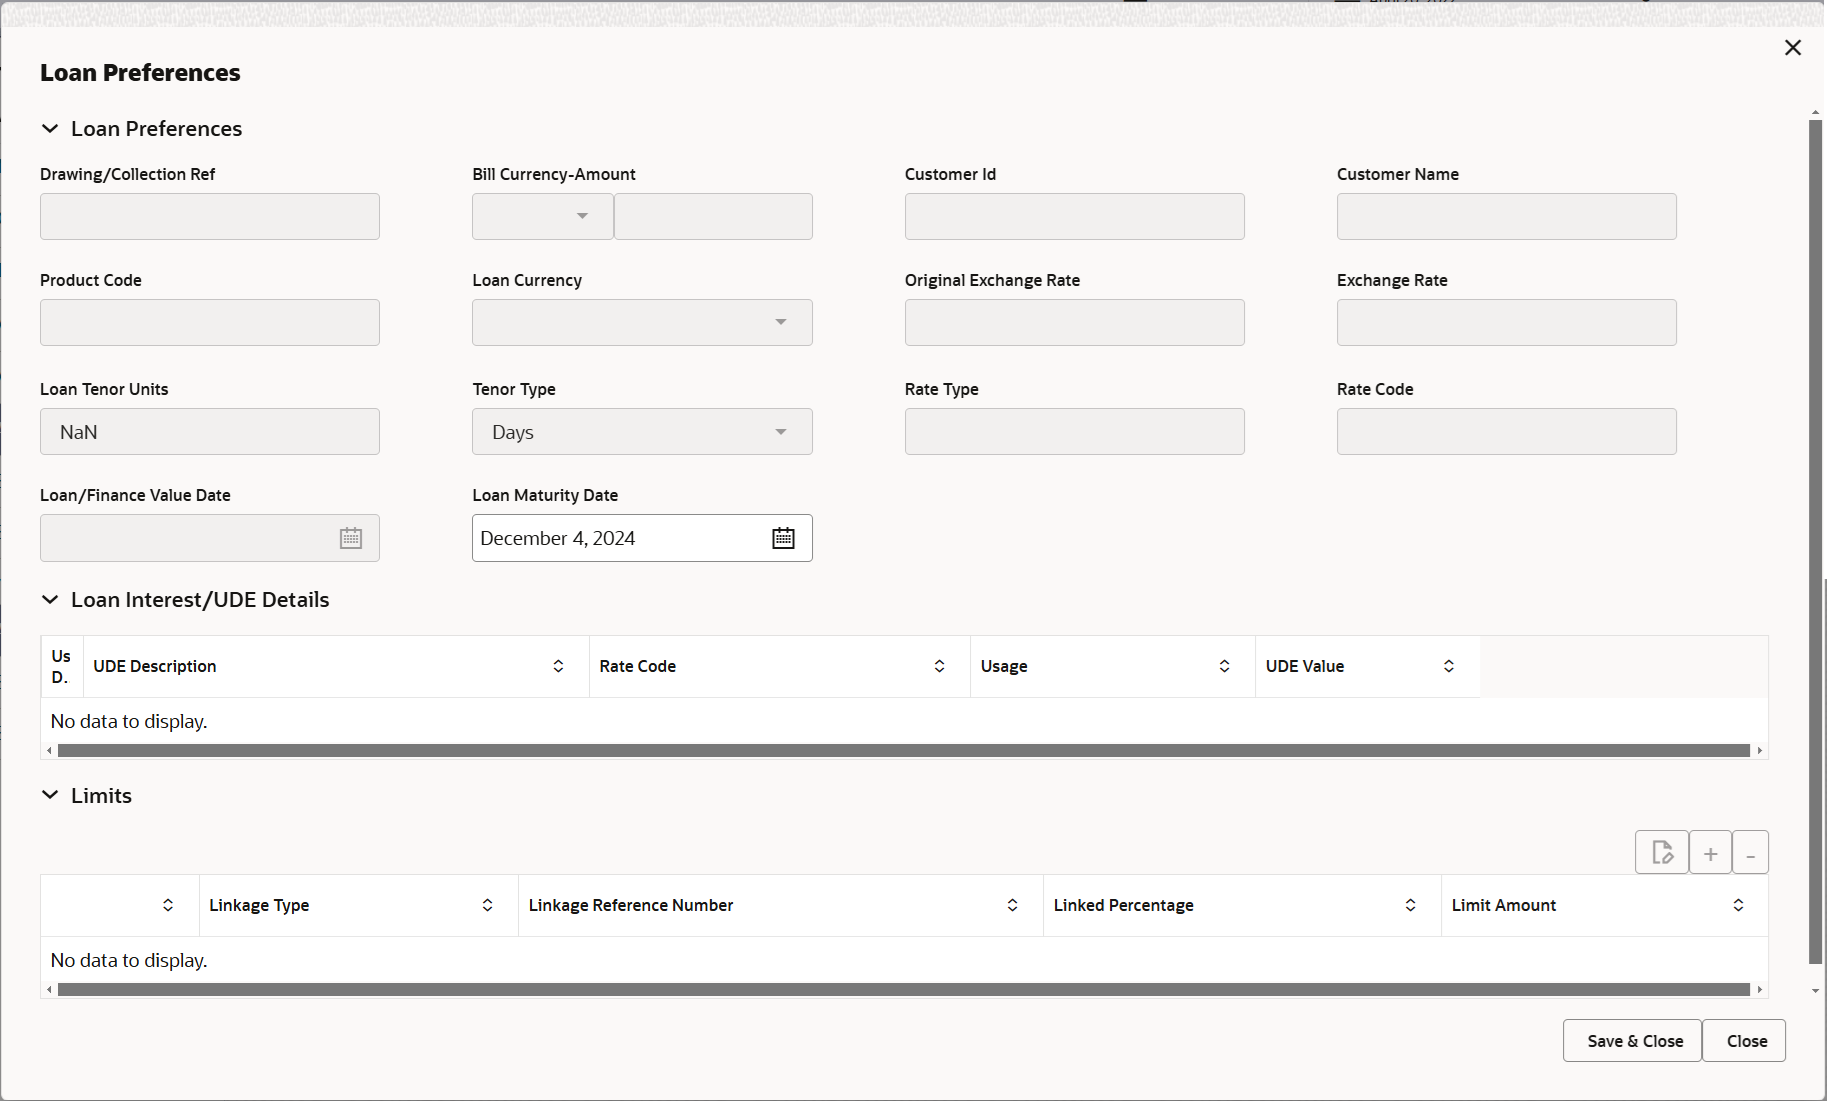Click scroll-left arrow of Limits table
This screenshot has width=1827, height=1101.
tap(48, 989)
